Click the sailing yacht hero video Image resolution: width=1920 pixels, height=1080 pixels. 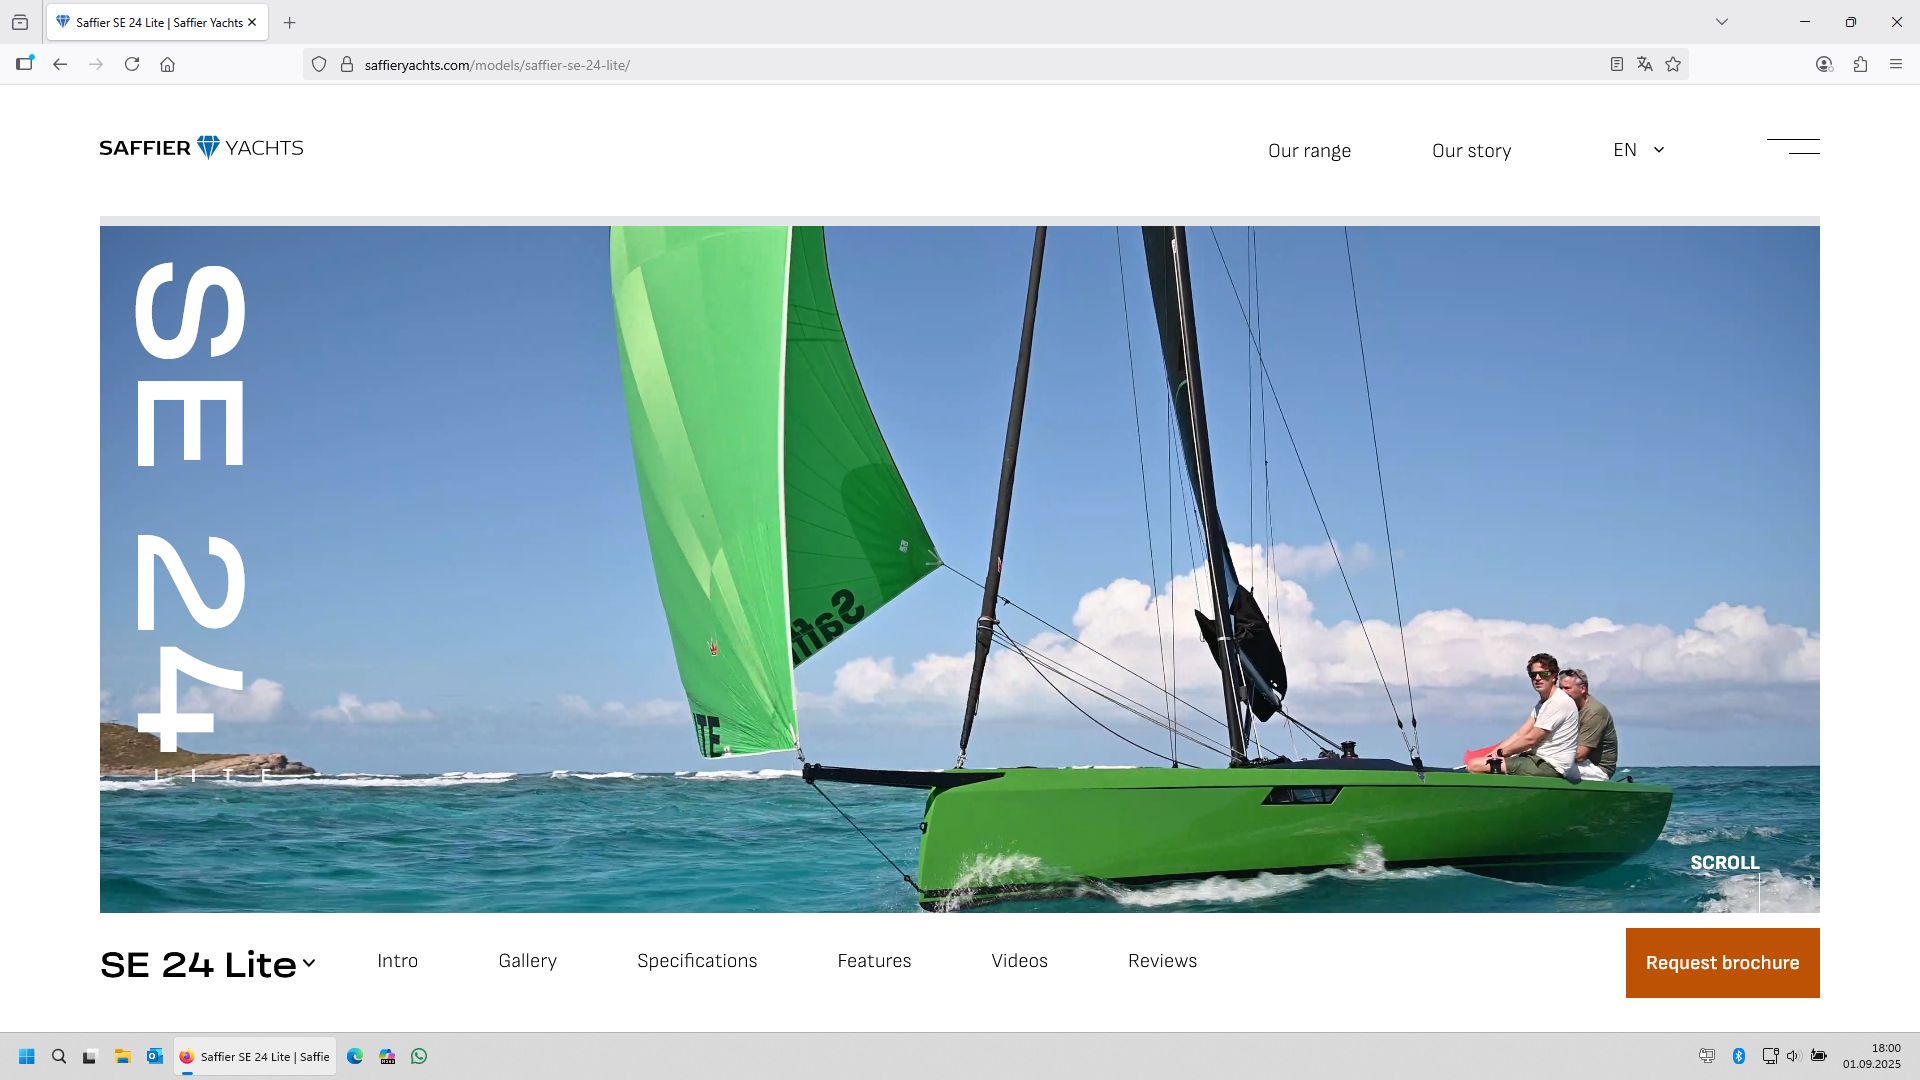click(960, 569)
